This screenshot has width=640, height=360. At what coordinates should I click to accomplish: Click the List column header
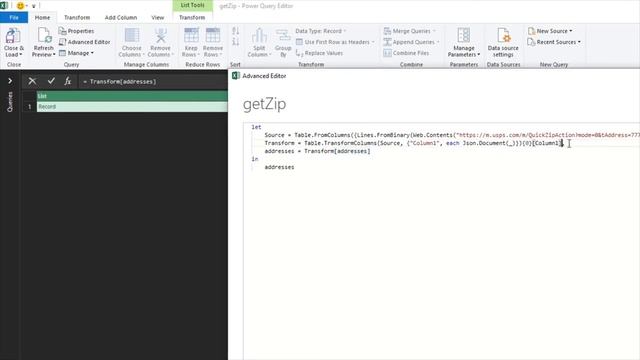[x=132, y=96]
